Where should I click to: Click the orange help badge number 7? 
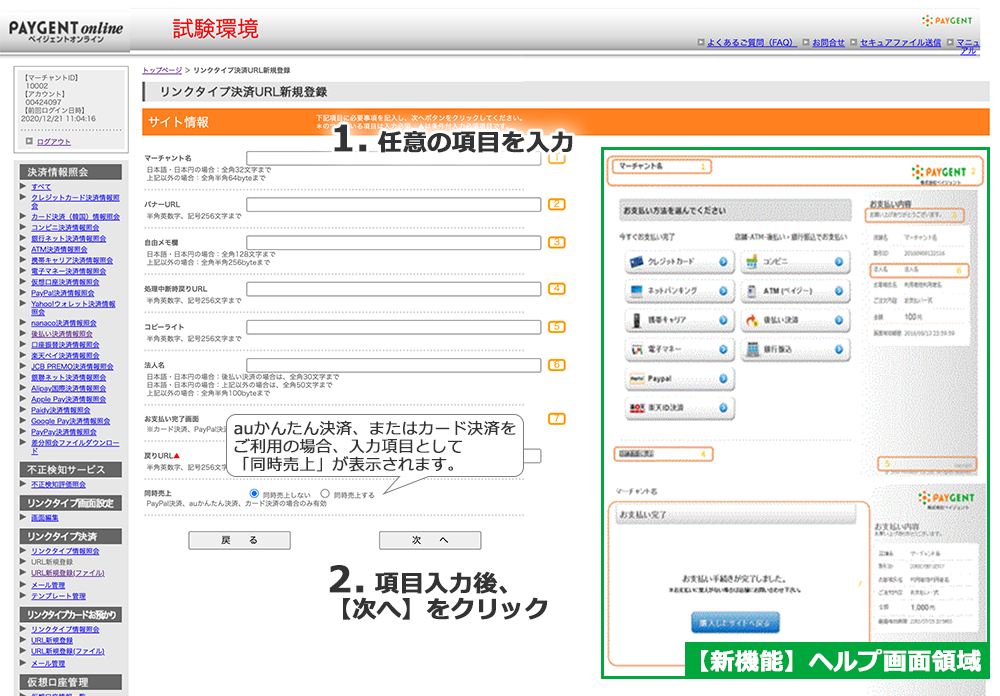[x=557, y=418]
